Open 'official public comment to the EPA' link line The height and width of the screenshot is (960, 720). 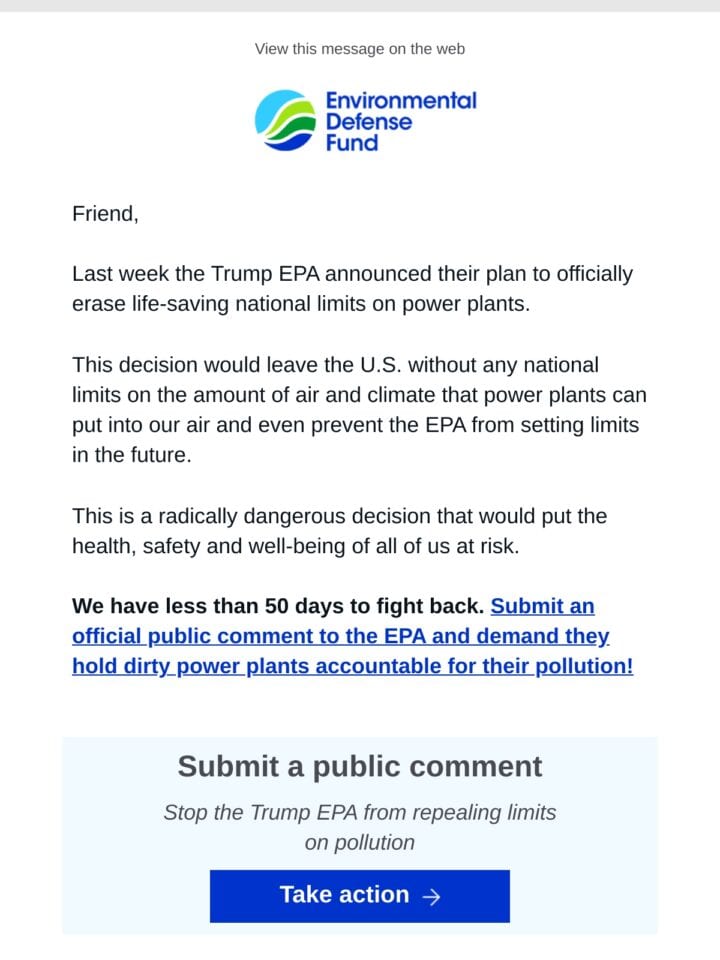pyautogui.click(x=340, y=636)
